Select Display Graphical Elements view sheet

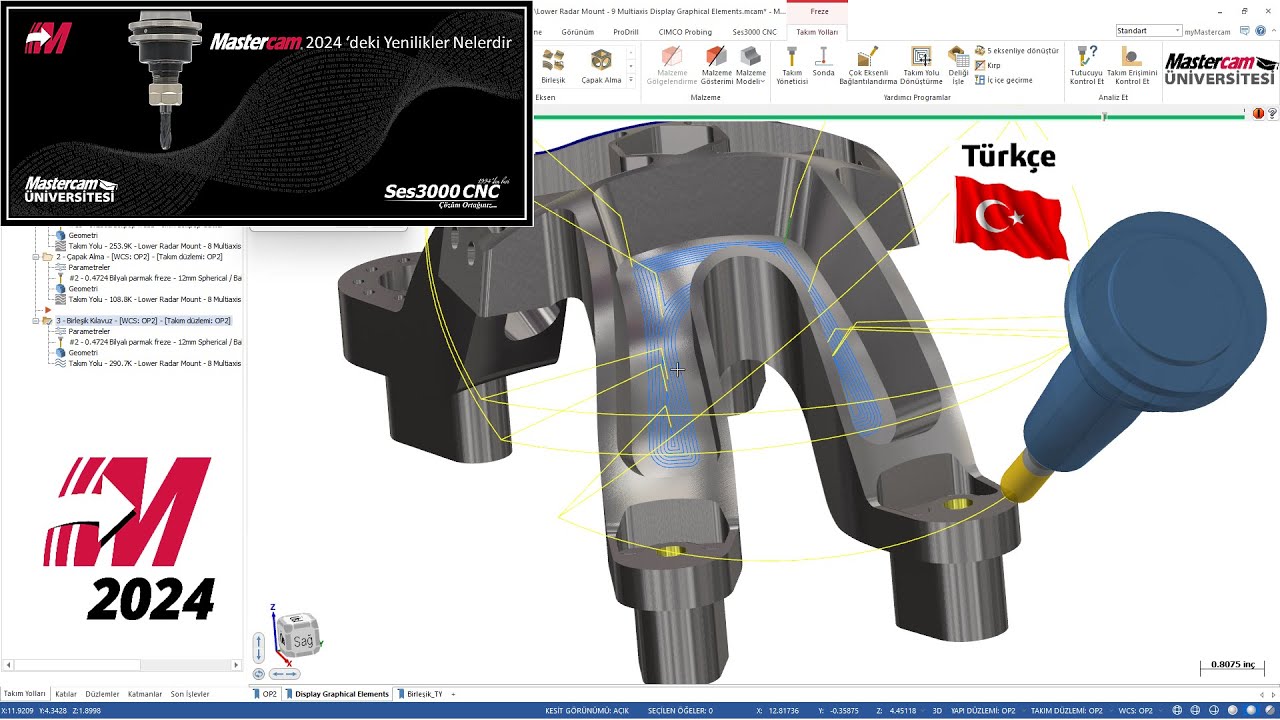point(338,694)
